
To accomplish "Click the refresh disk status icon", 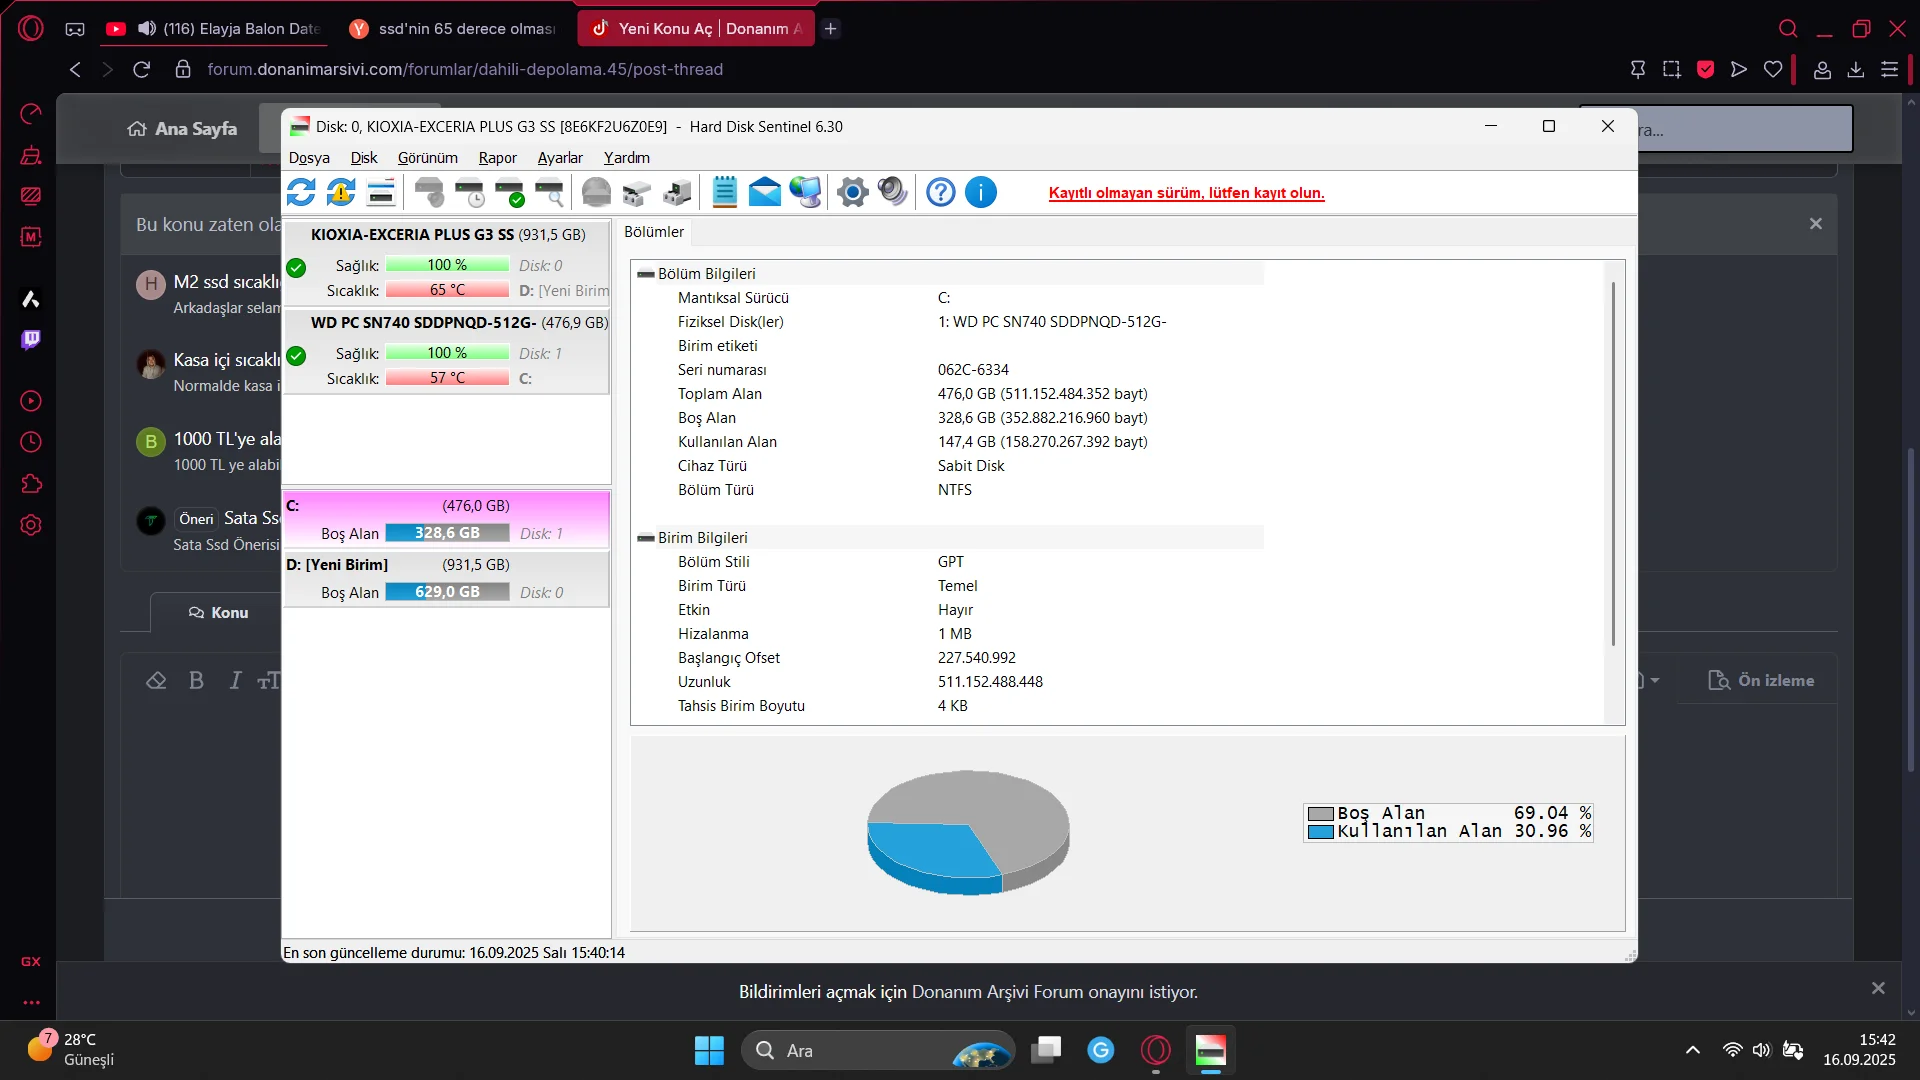I will pyautogui.click(x=301, y=192).
